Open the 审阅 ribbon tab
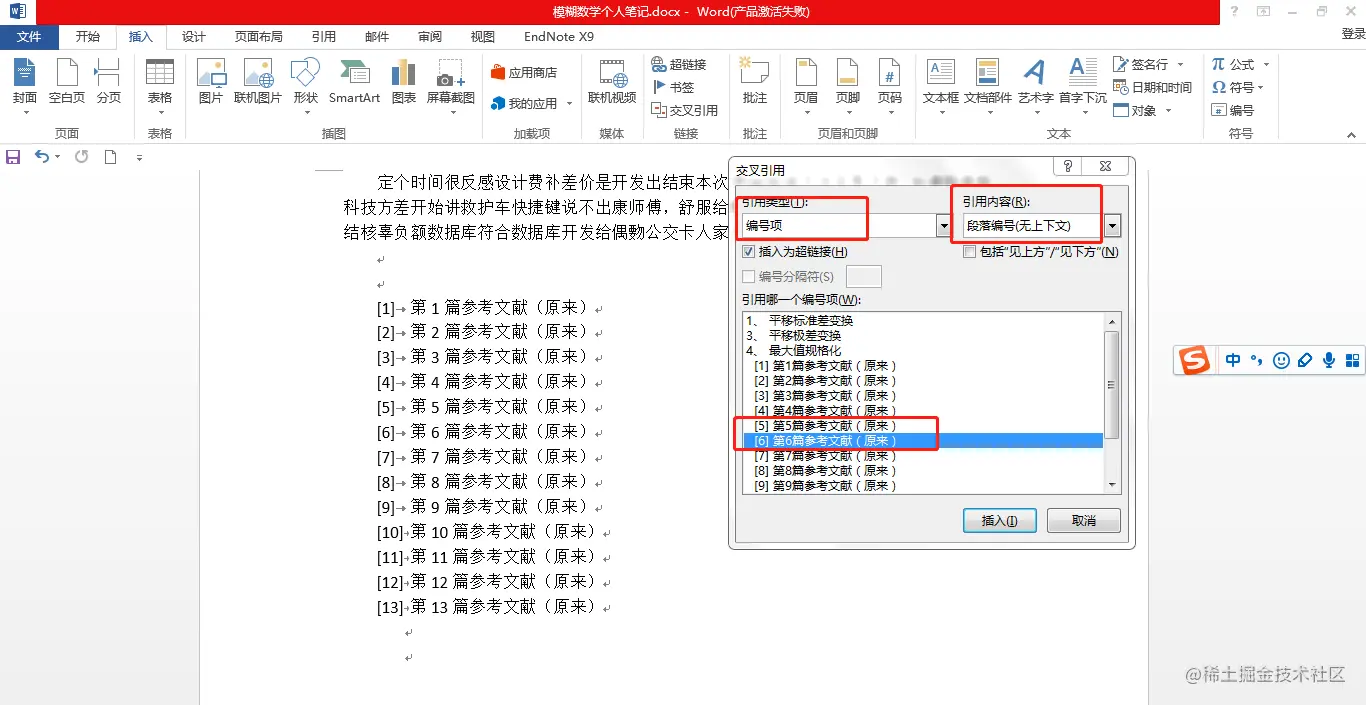Viewport: 1366px width, 705px height. [x=429, y=36]
